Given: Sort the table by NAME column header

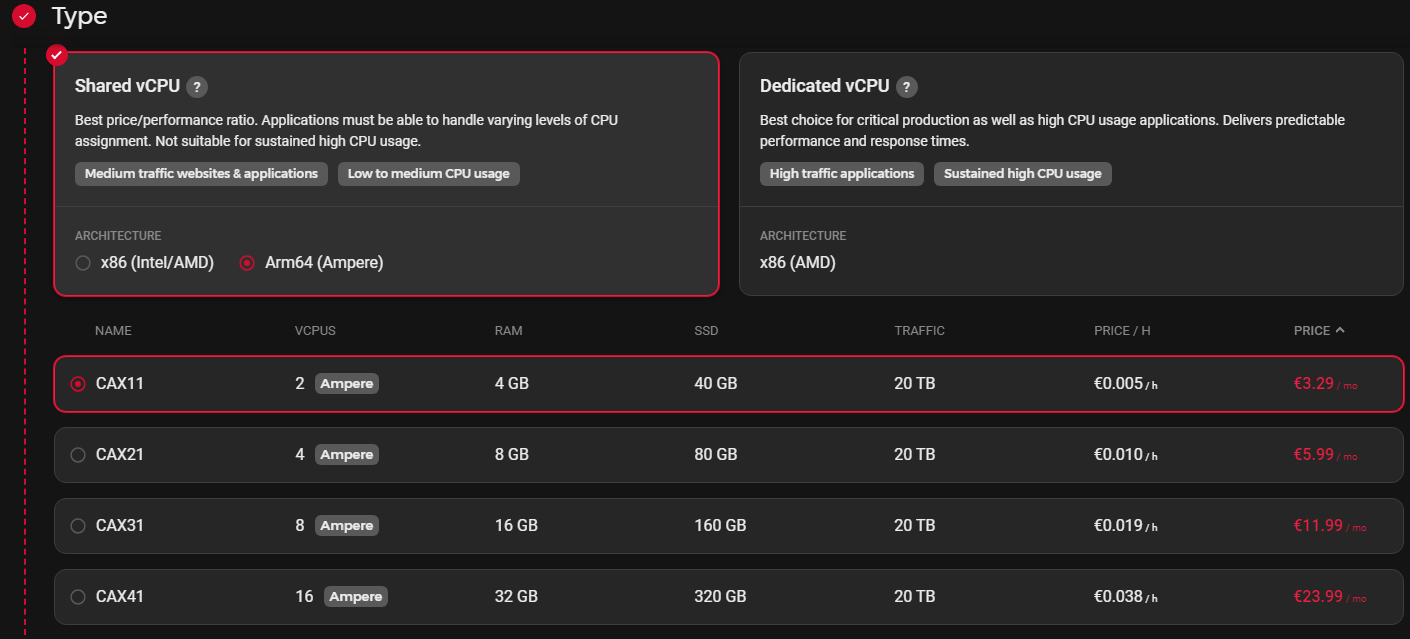Looking at the screenshot, I should (x=113, y=331).
